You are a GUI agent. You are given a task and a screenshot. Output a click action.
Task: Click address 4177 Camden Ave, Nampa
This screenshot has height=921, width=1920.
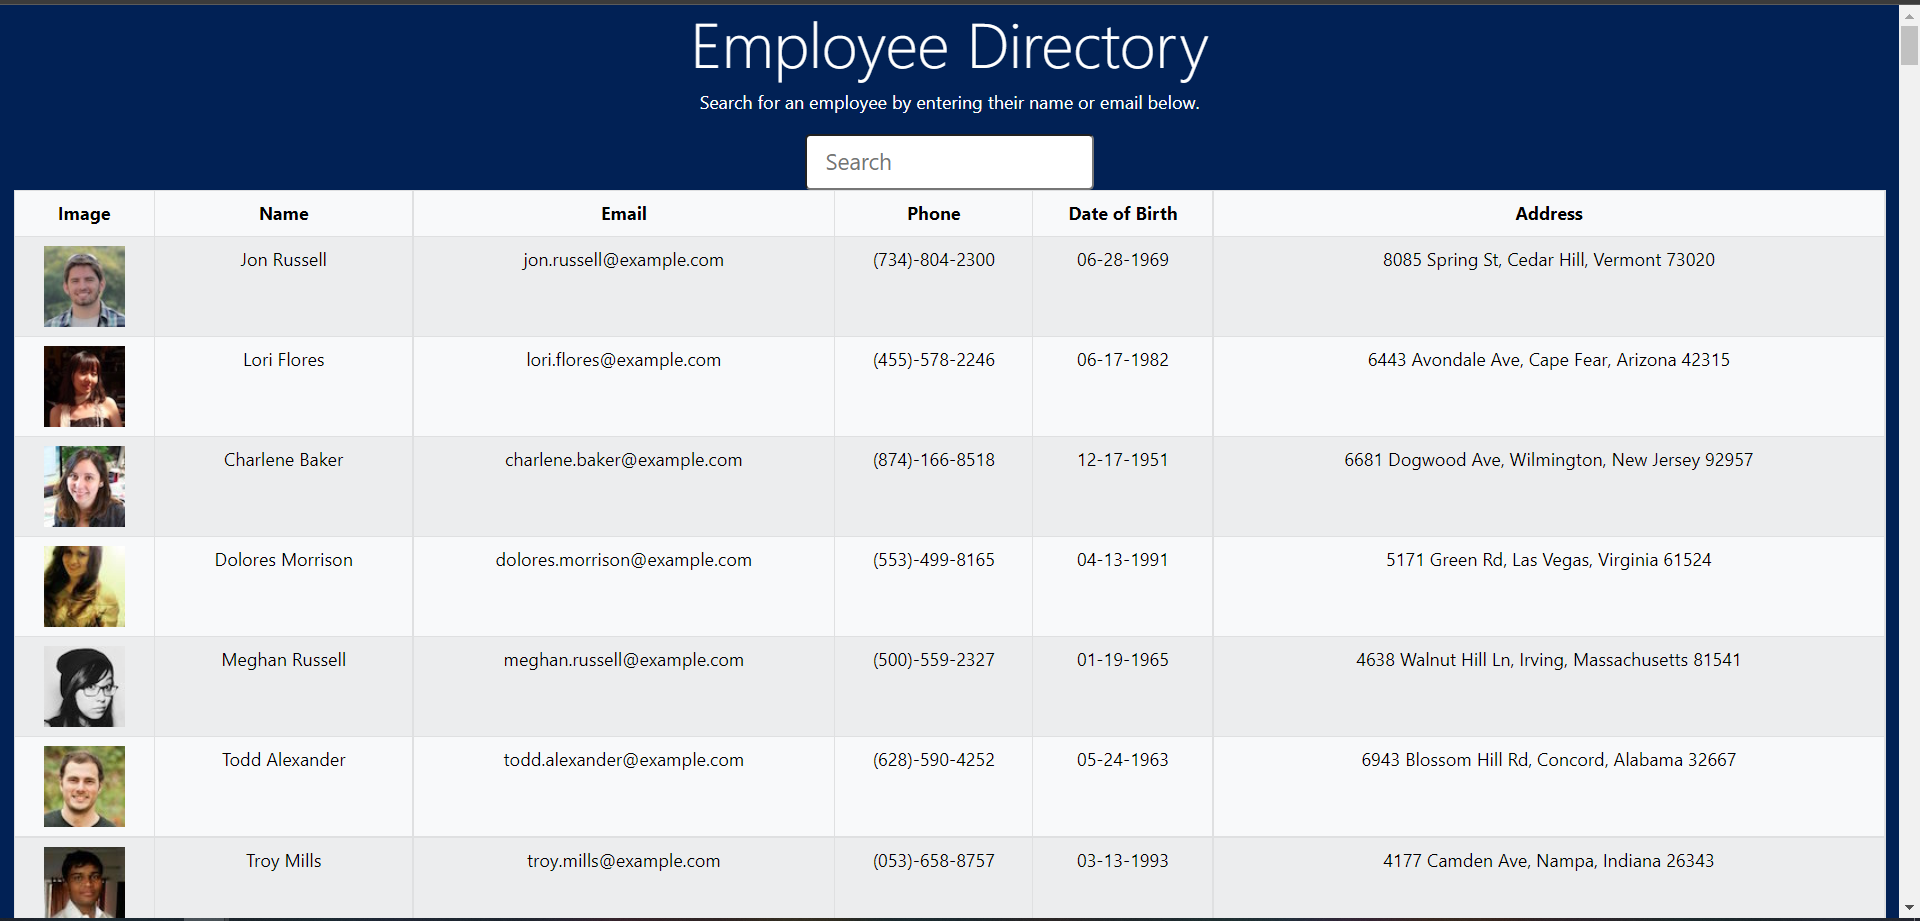1549,861
